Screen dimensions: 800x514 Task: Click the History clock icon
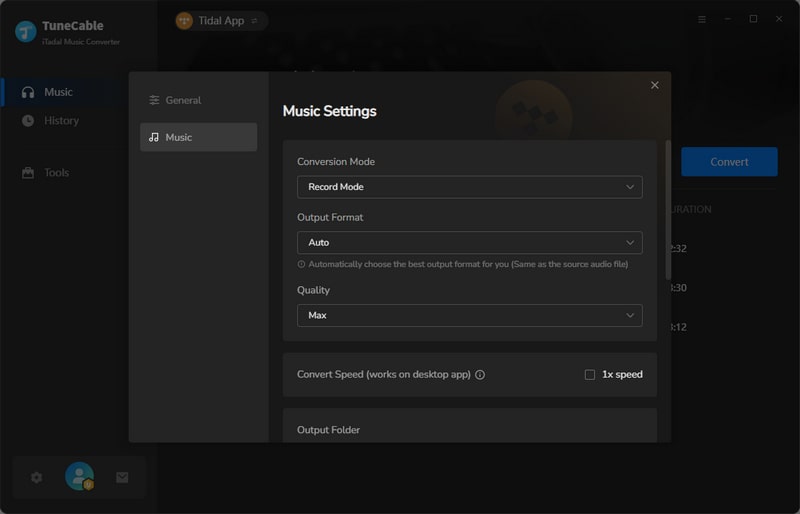(28, 120)
